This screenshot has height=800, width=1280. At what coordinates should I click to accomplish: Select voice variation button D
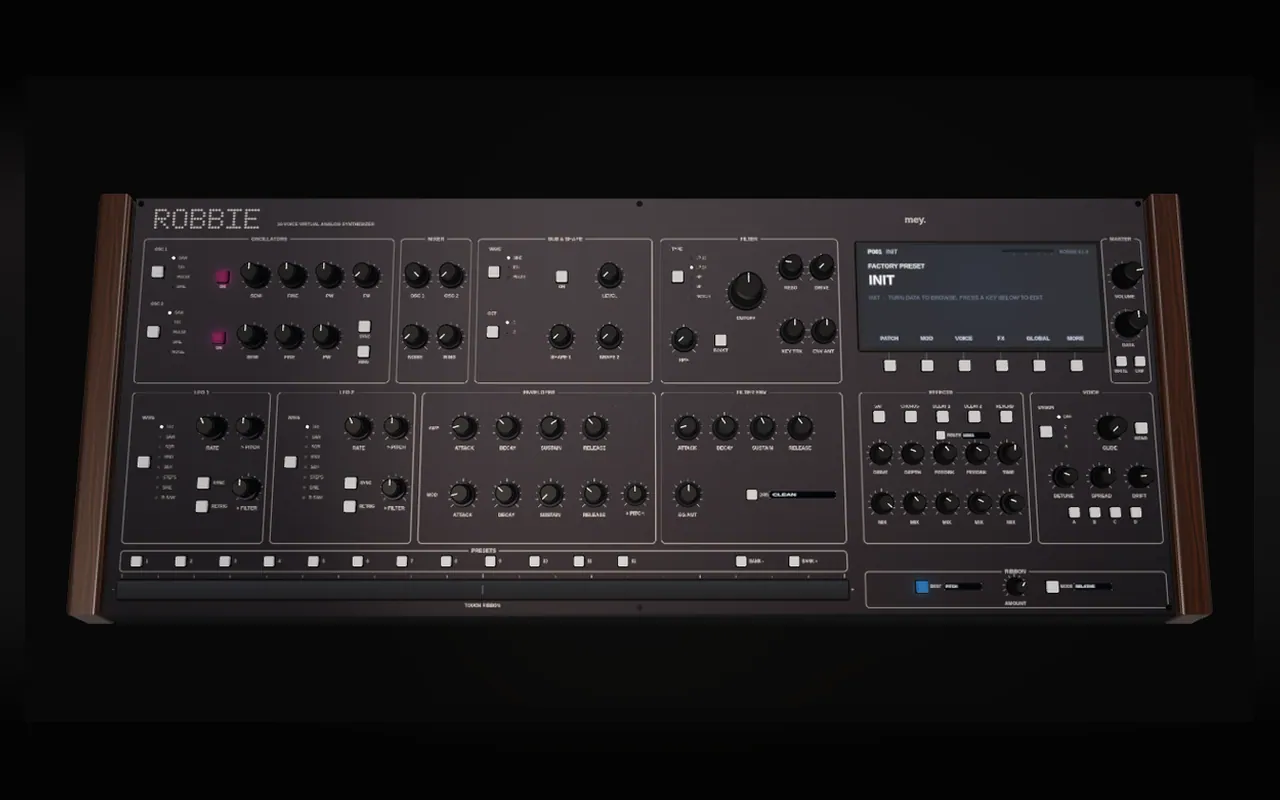pyautogui.click(x=1135, y=513)
